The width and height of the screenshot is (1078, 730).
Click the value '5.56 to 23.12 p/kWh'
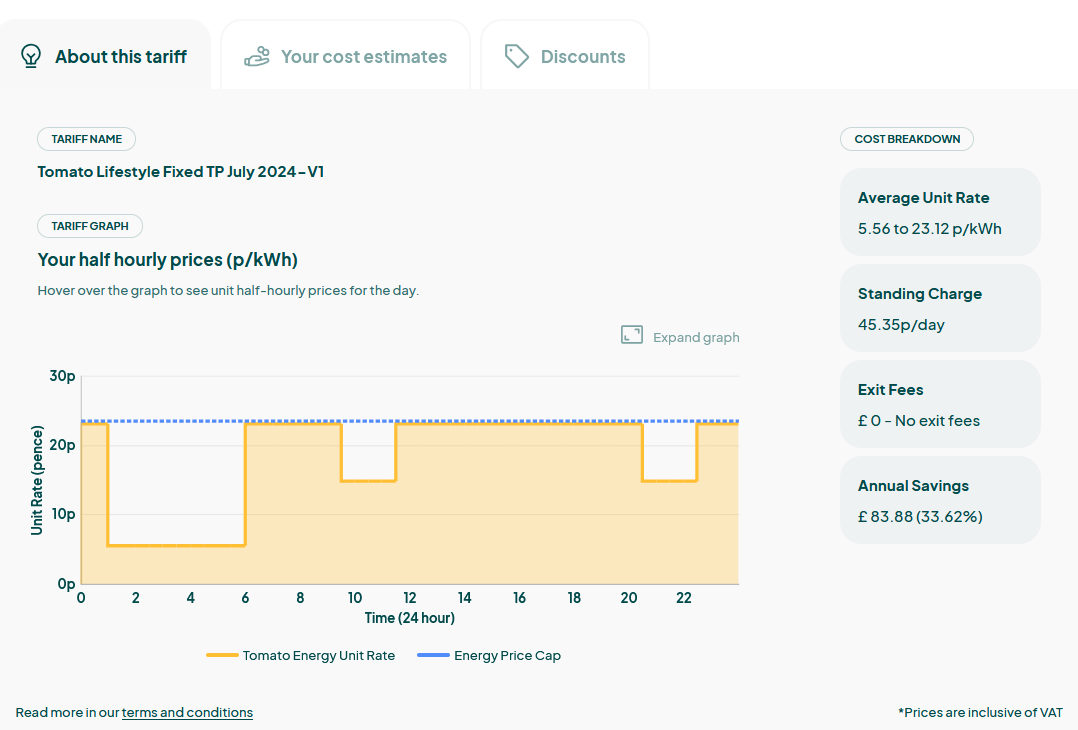930,229
